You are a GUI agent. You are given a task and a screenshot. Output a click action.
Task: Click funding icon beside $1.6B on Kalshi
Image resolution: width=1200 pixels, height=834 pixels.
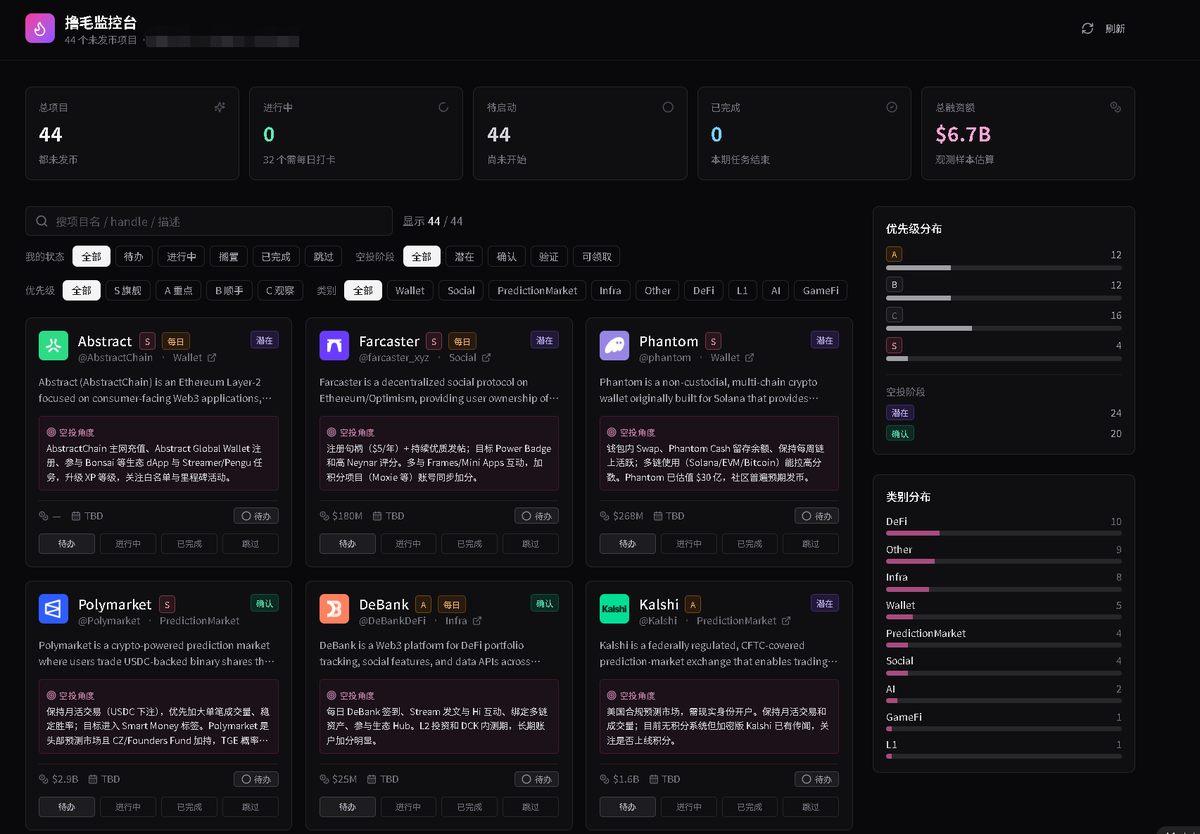point(604,779)
